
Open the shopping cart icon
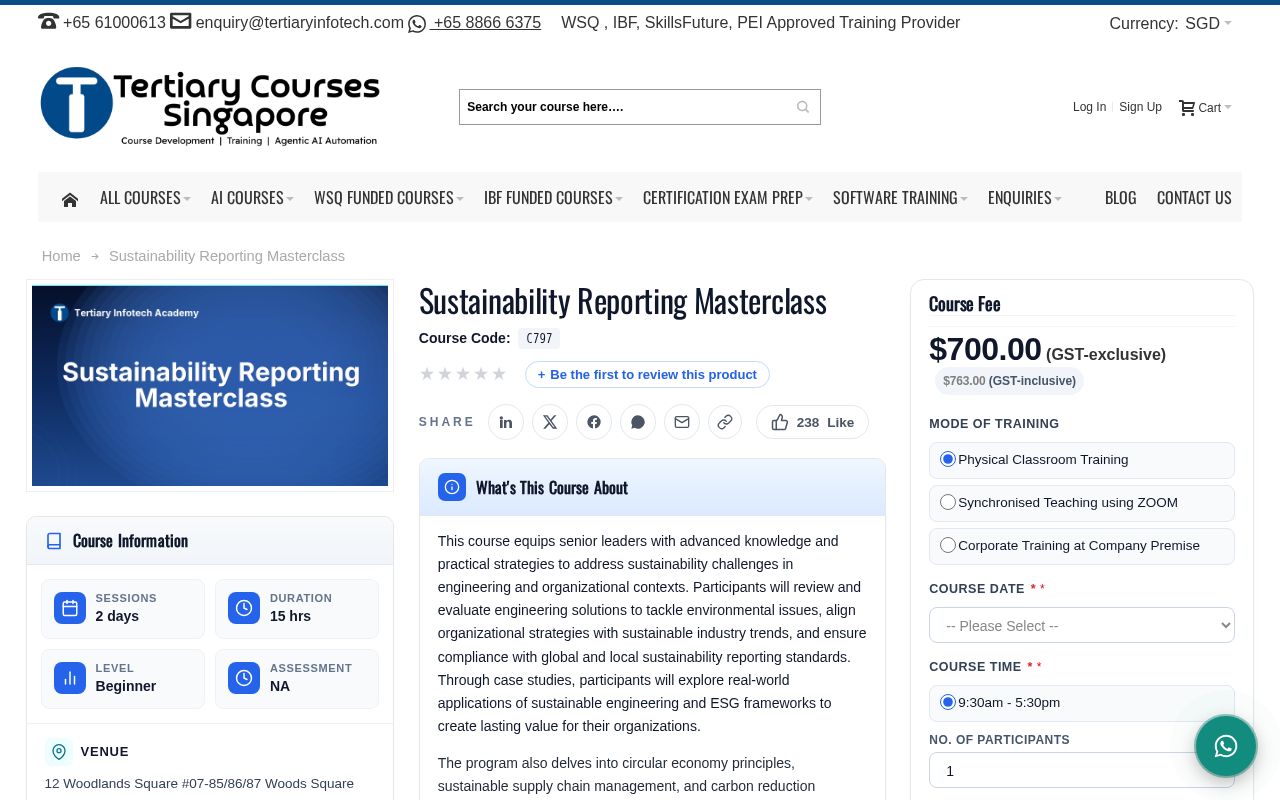[1187, 107]
